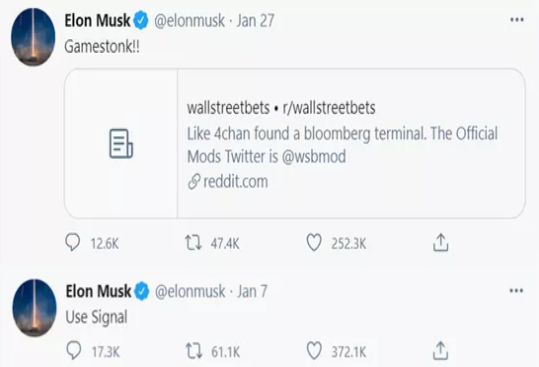The height and width of the screenshot is (367, 539).
Task: Share the Gamestonk tweet
Action: pos(440,243)
